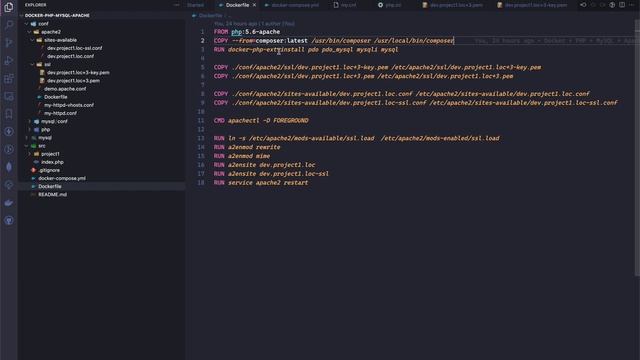Screen dimensions: 640x360
Task: Open the Source Control branch icon
Action: click(x=9, y=42)
